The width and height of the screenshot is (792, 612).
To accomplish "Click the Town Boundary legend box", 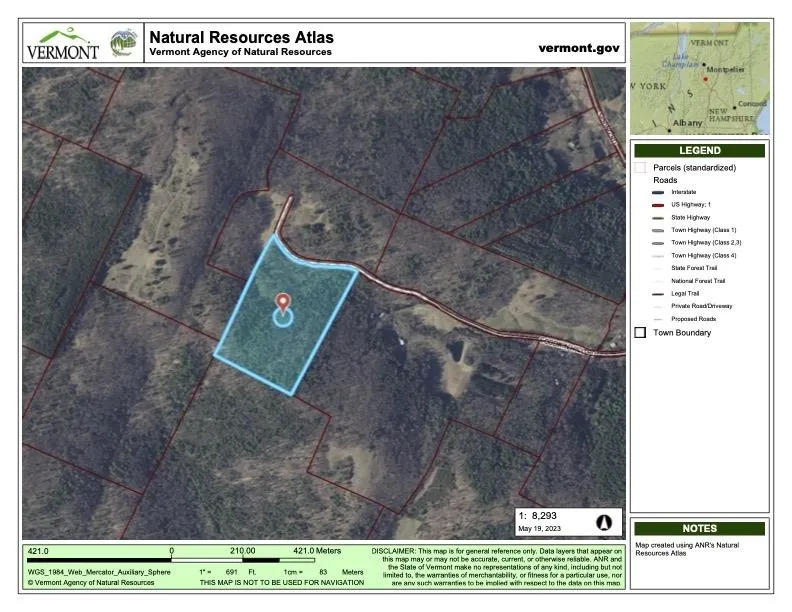I will click(x=640, y=333).
